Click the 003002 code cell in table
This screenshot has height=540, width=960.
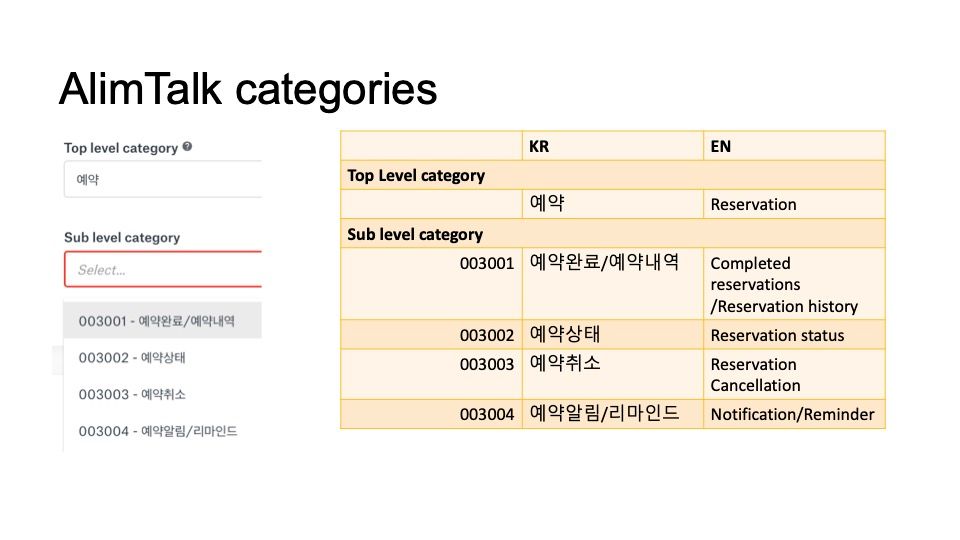[x=432, y=334]
